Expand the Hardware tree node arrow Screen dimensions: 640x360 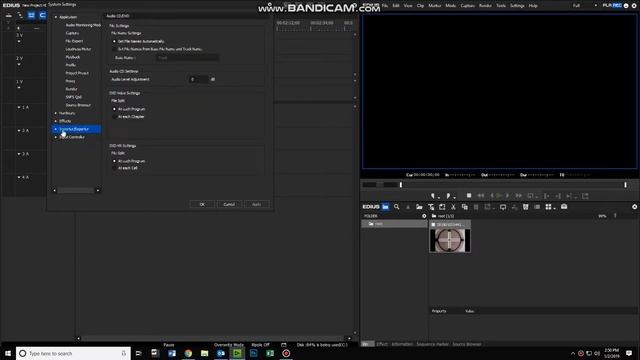(56, 113)
